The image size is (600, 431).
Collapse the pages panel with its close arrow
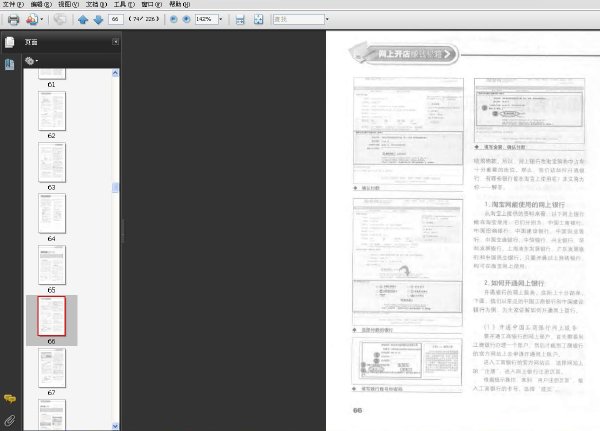115,42
